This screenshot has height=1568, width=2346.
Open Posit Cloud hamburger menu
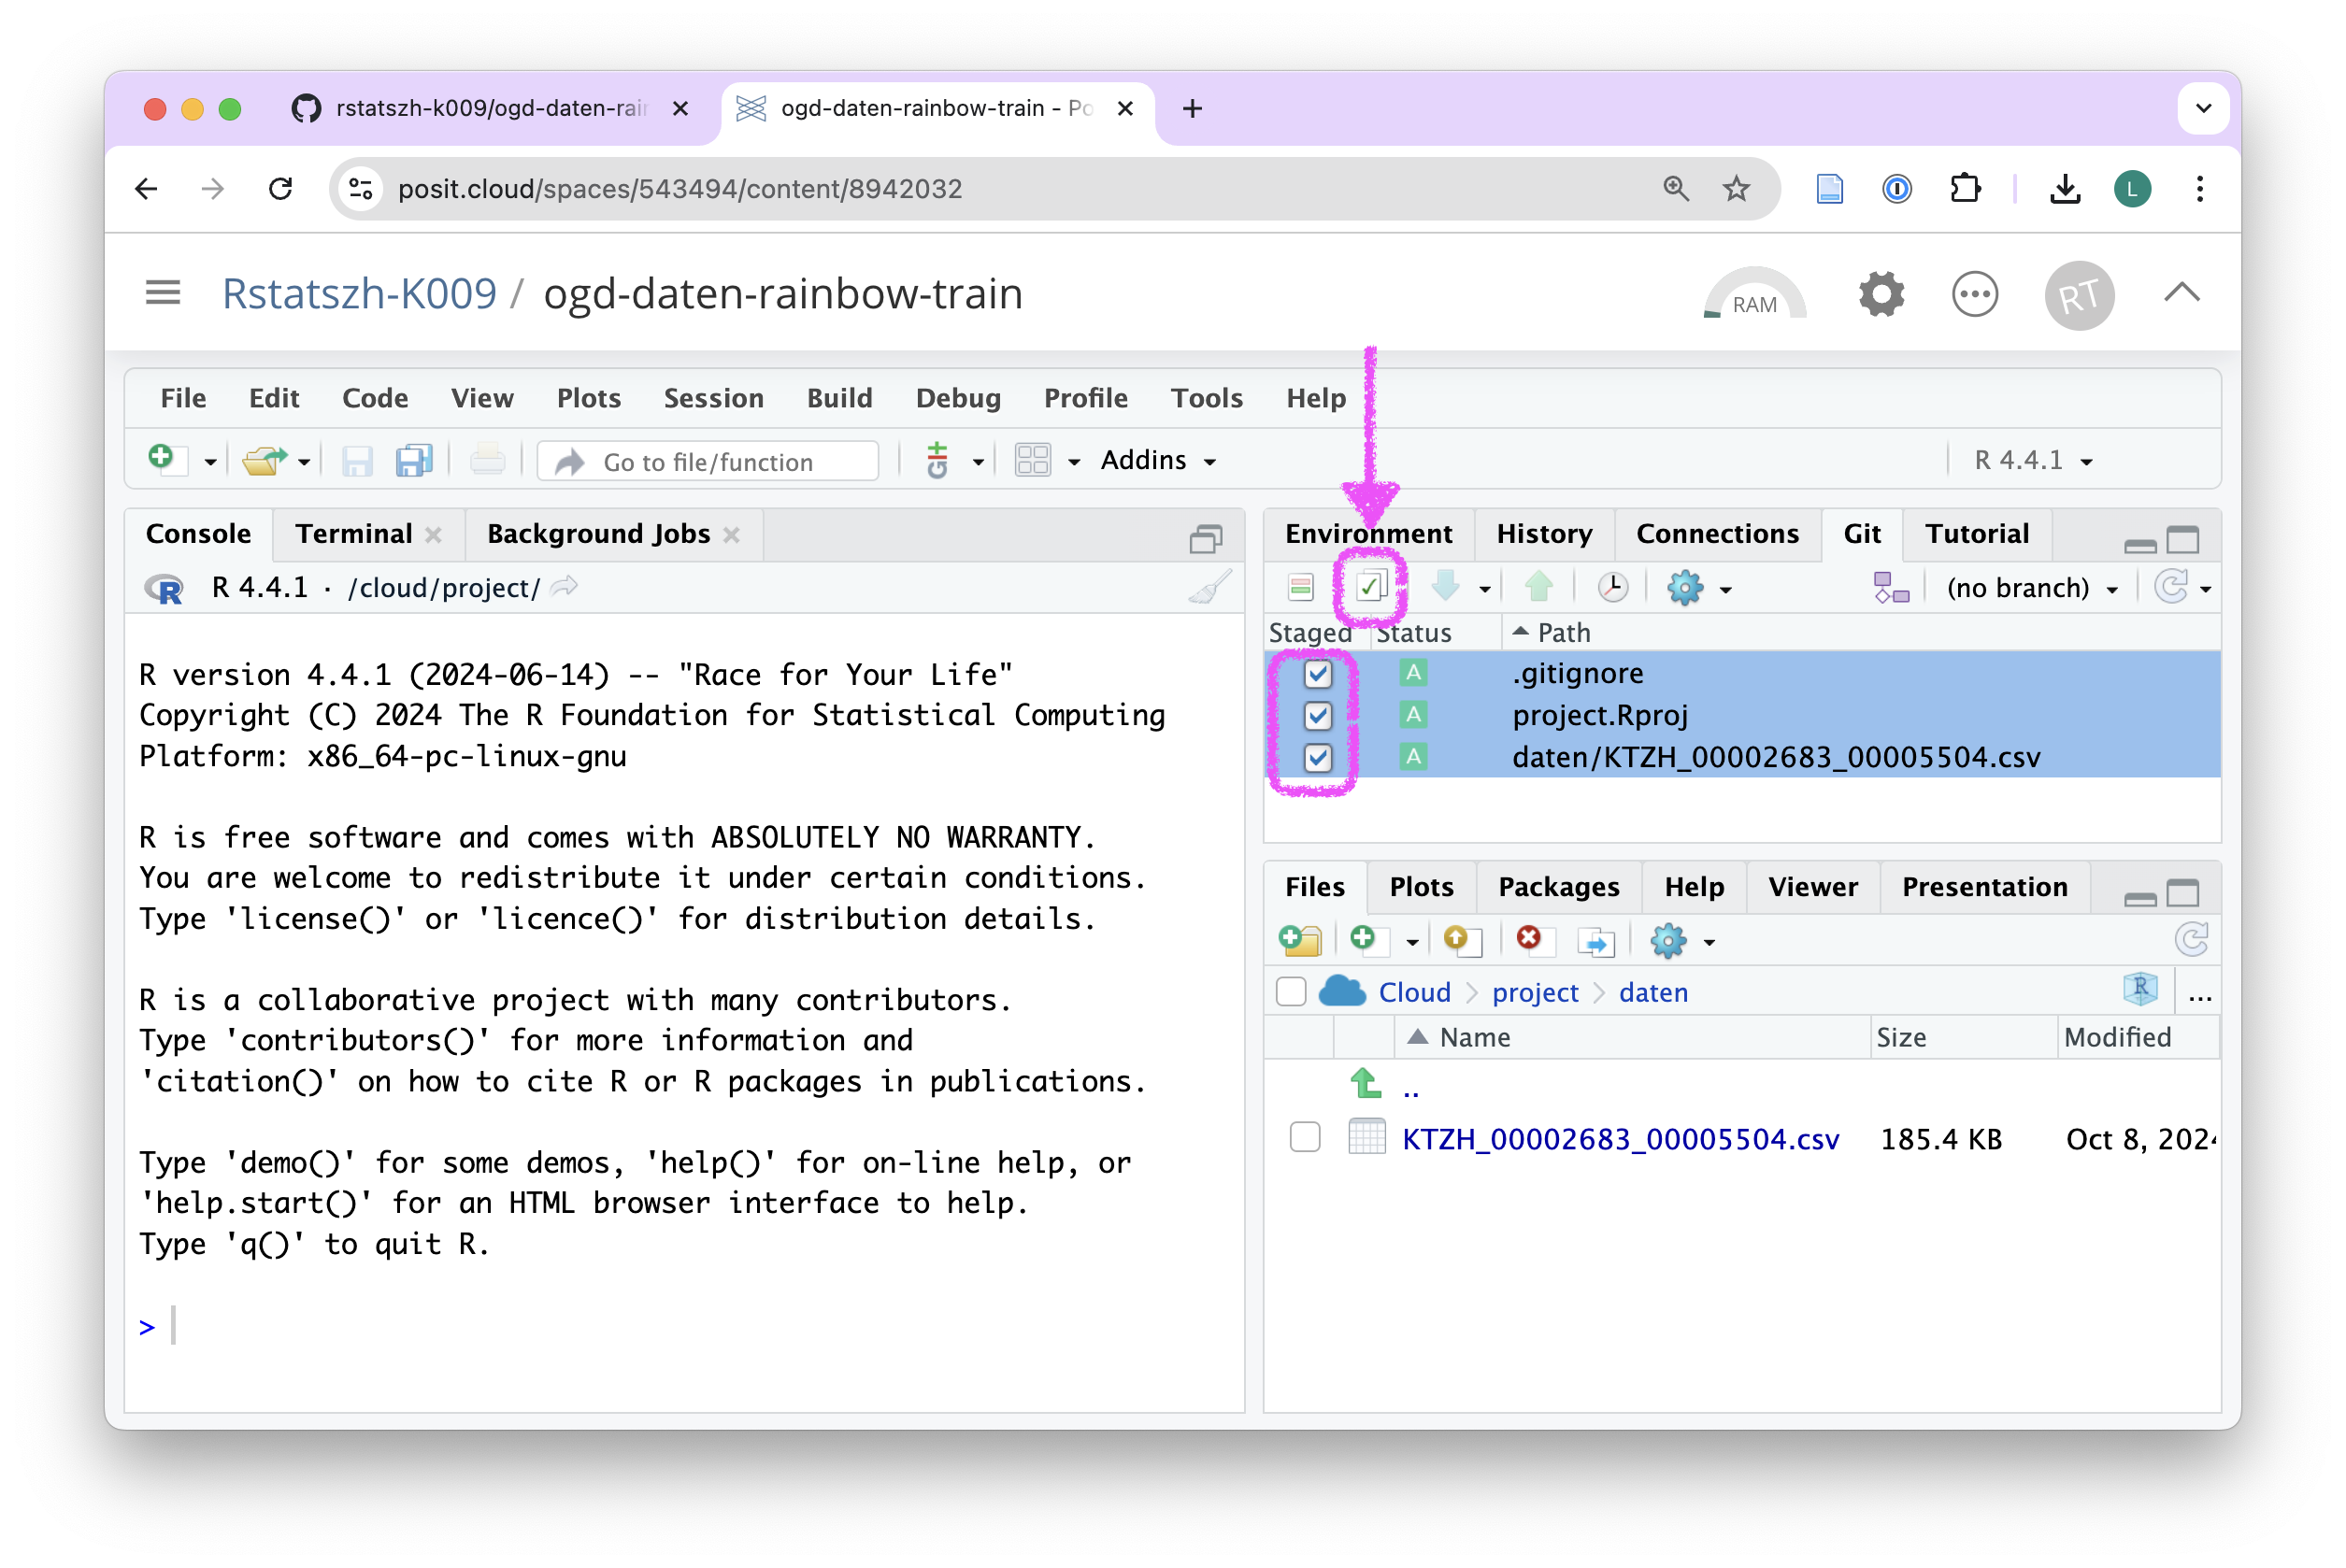pos(163,293)
